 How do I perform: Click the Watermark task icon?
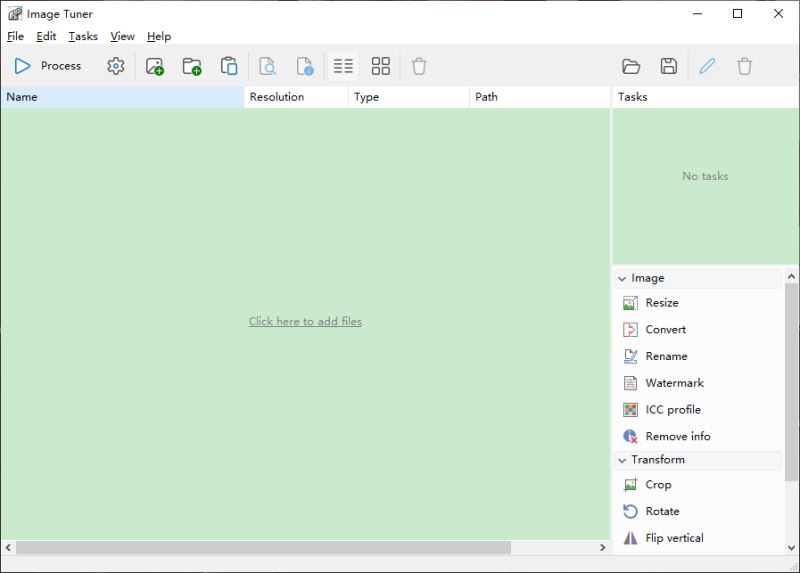coord(630,383)
